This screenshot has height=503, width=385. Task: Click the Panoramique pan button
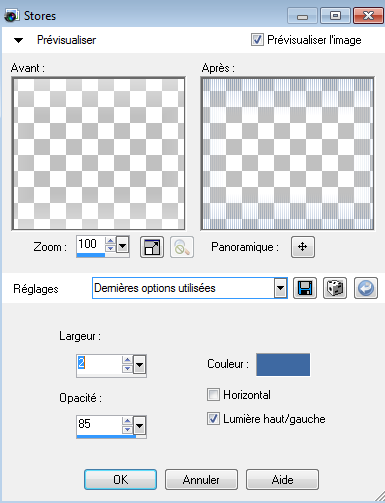(302, 247)
